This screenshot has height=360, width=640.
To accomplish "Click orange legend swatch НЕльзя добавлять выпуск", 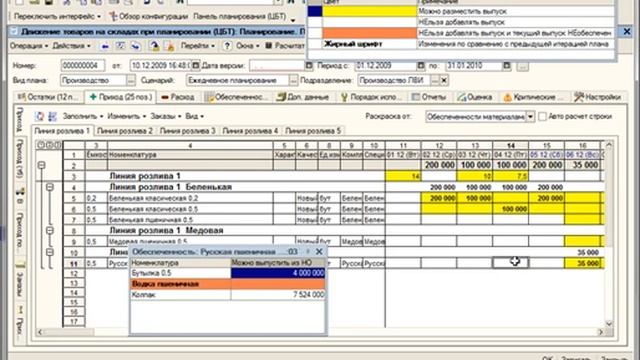I will click(x=369, y=33).
